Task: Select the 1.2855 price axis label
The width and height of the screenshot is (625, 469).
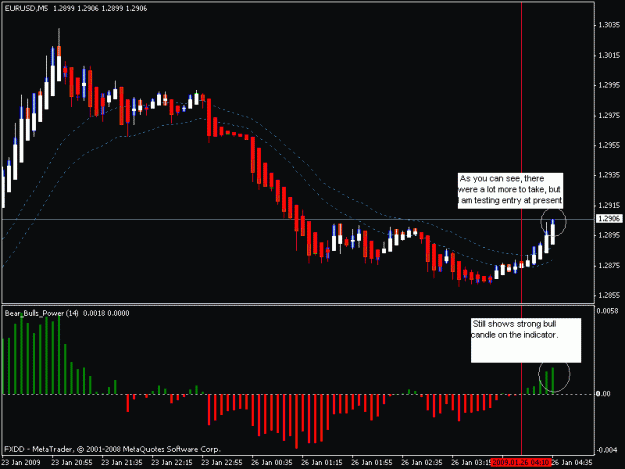Action: (609, 295)
